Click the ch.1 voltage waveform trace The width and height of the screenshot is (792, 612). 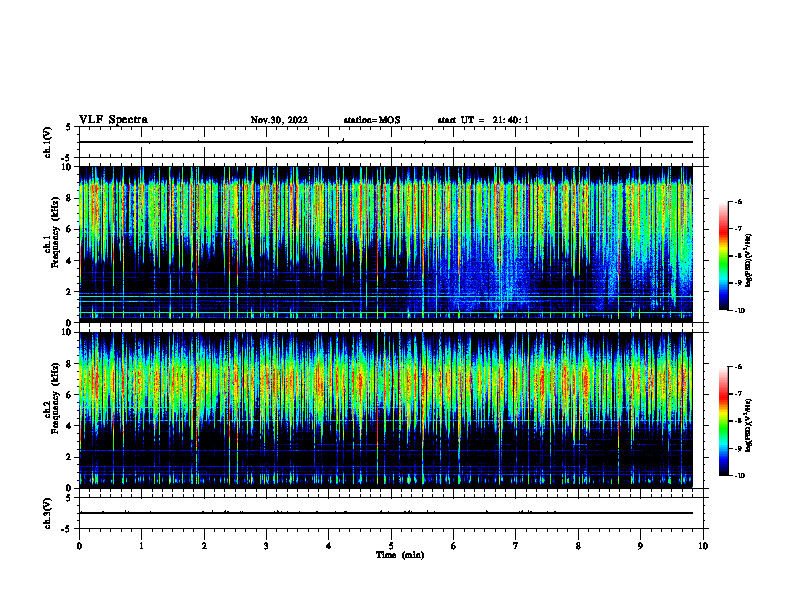(386, 142)
